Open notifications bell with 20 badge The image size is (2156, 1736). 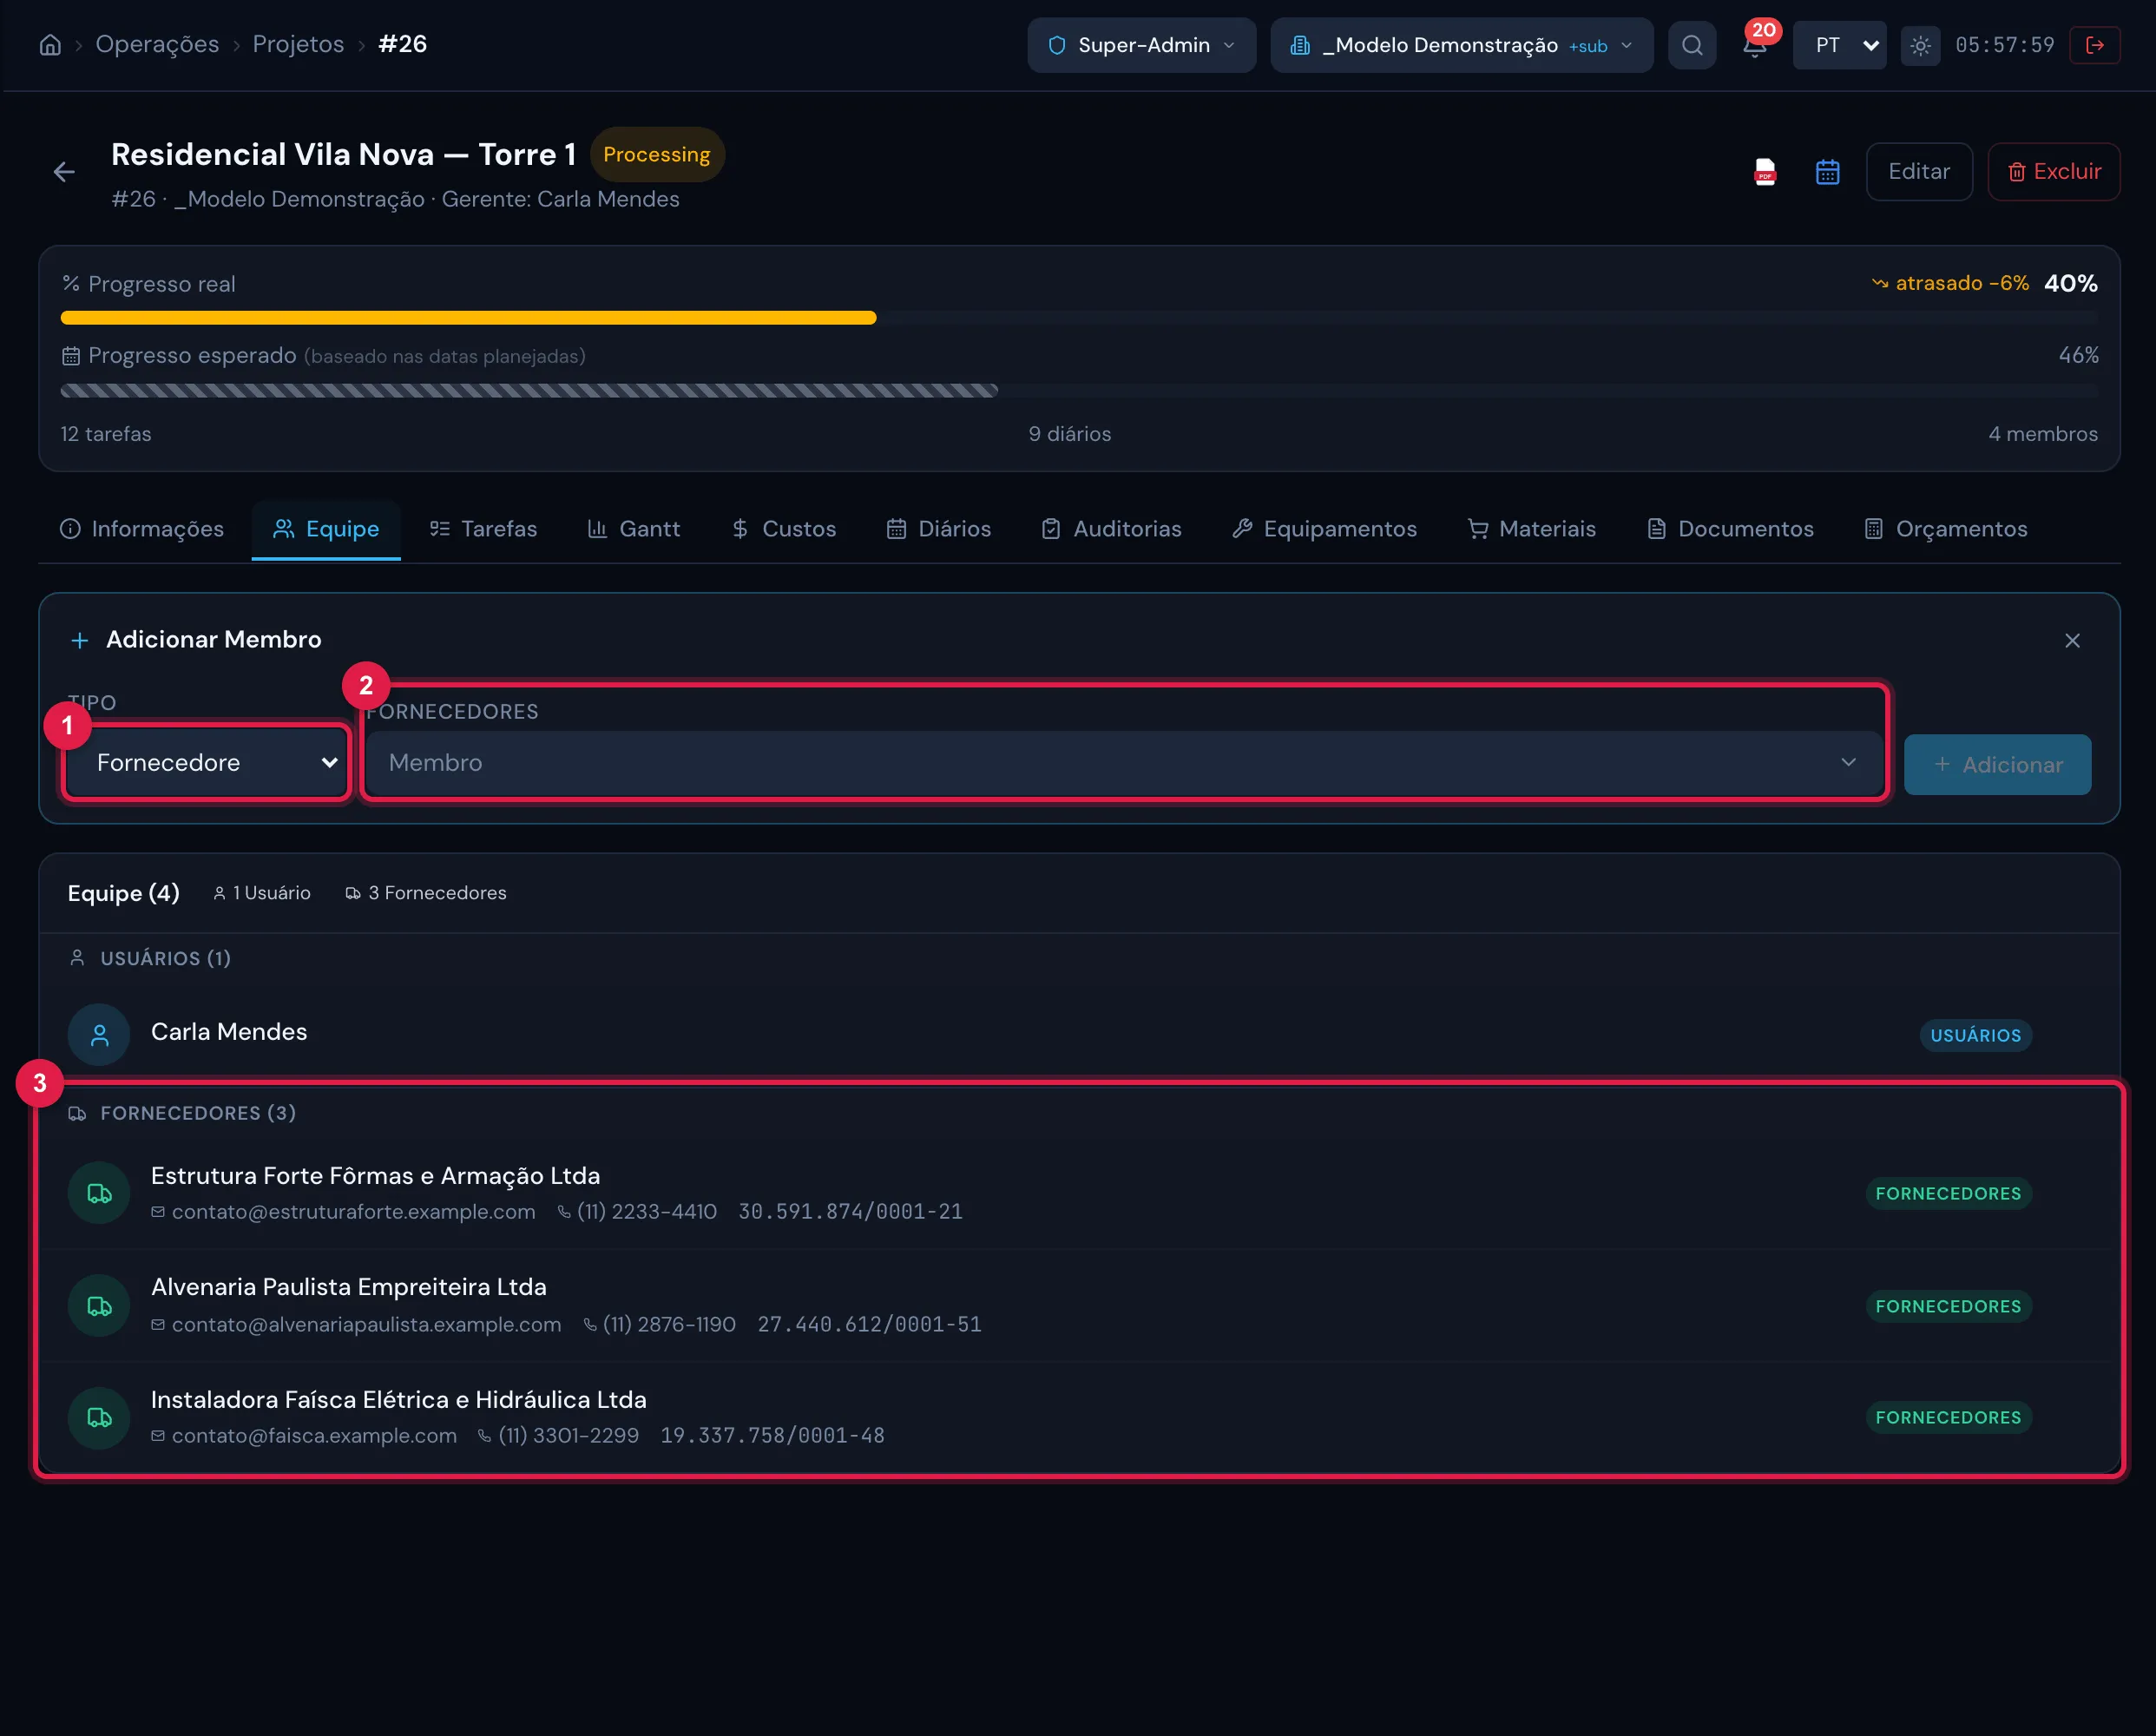[1754, 45]
